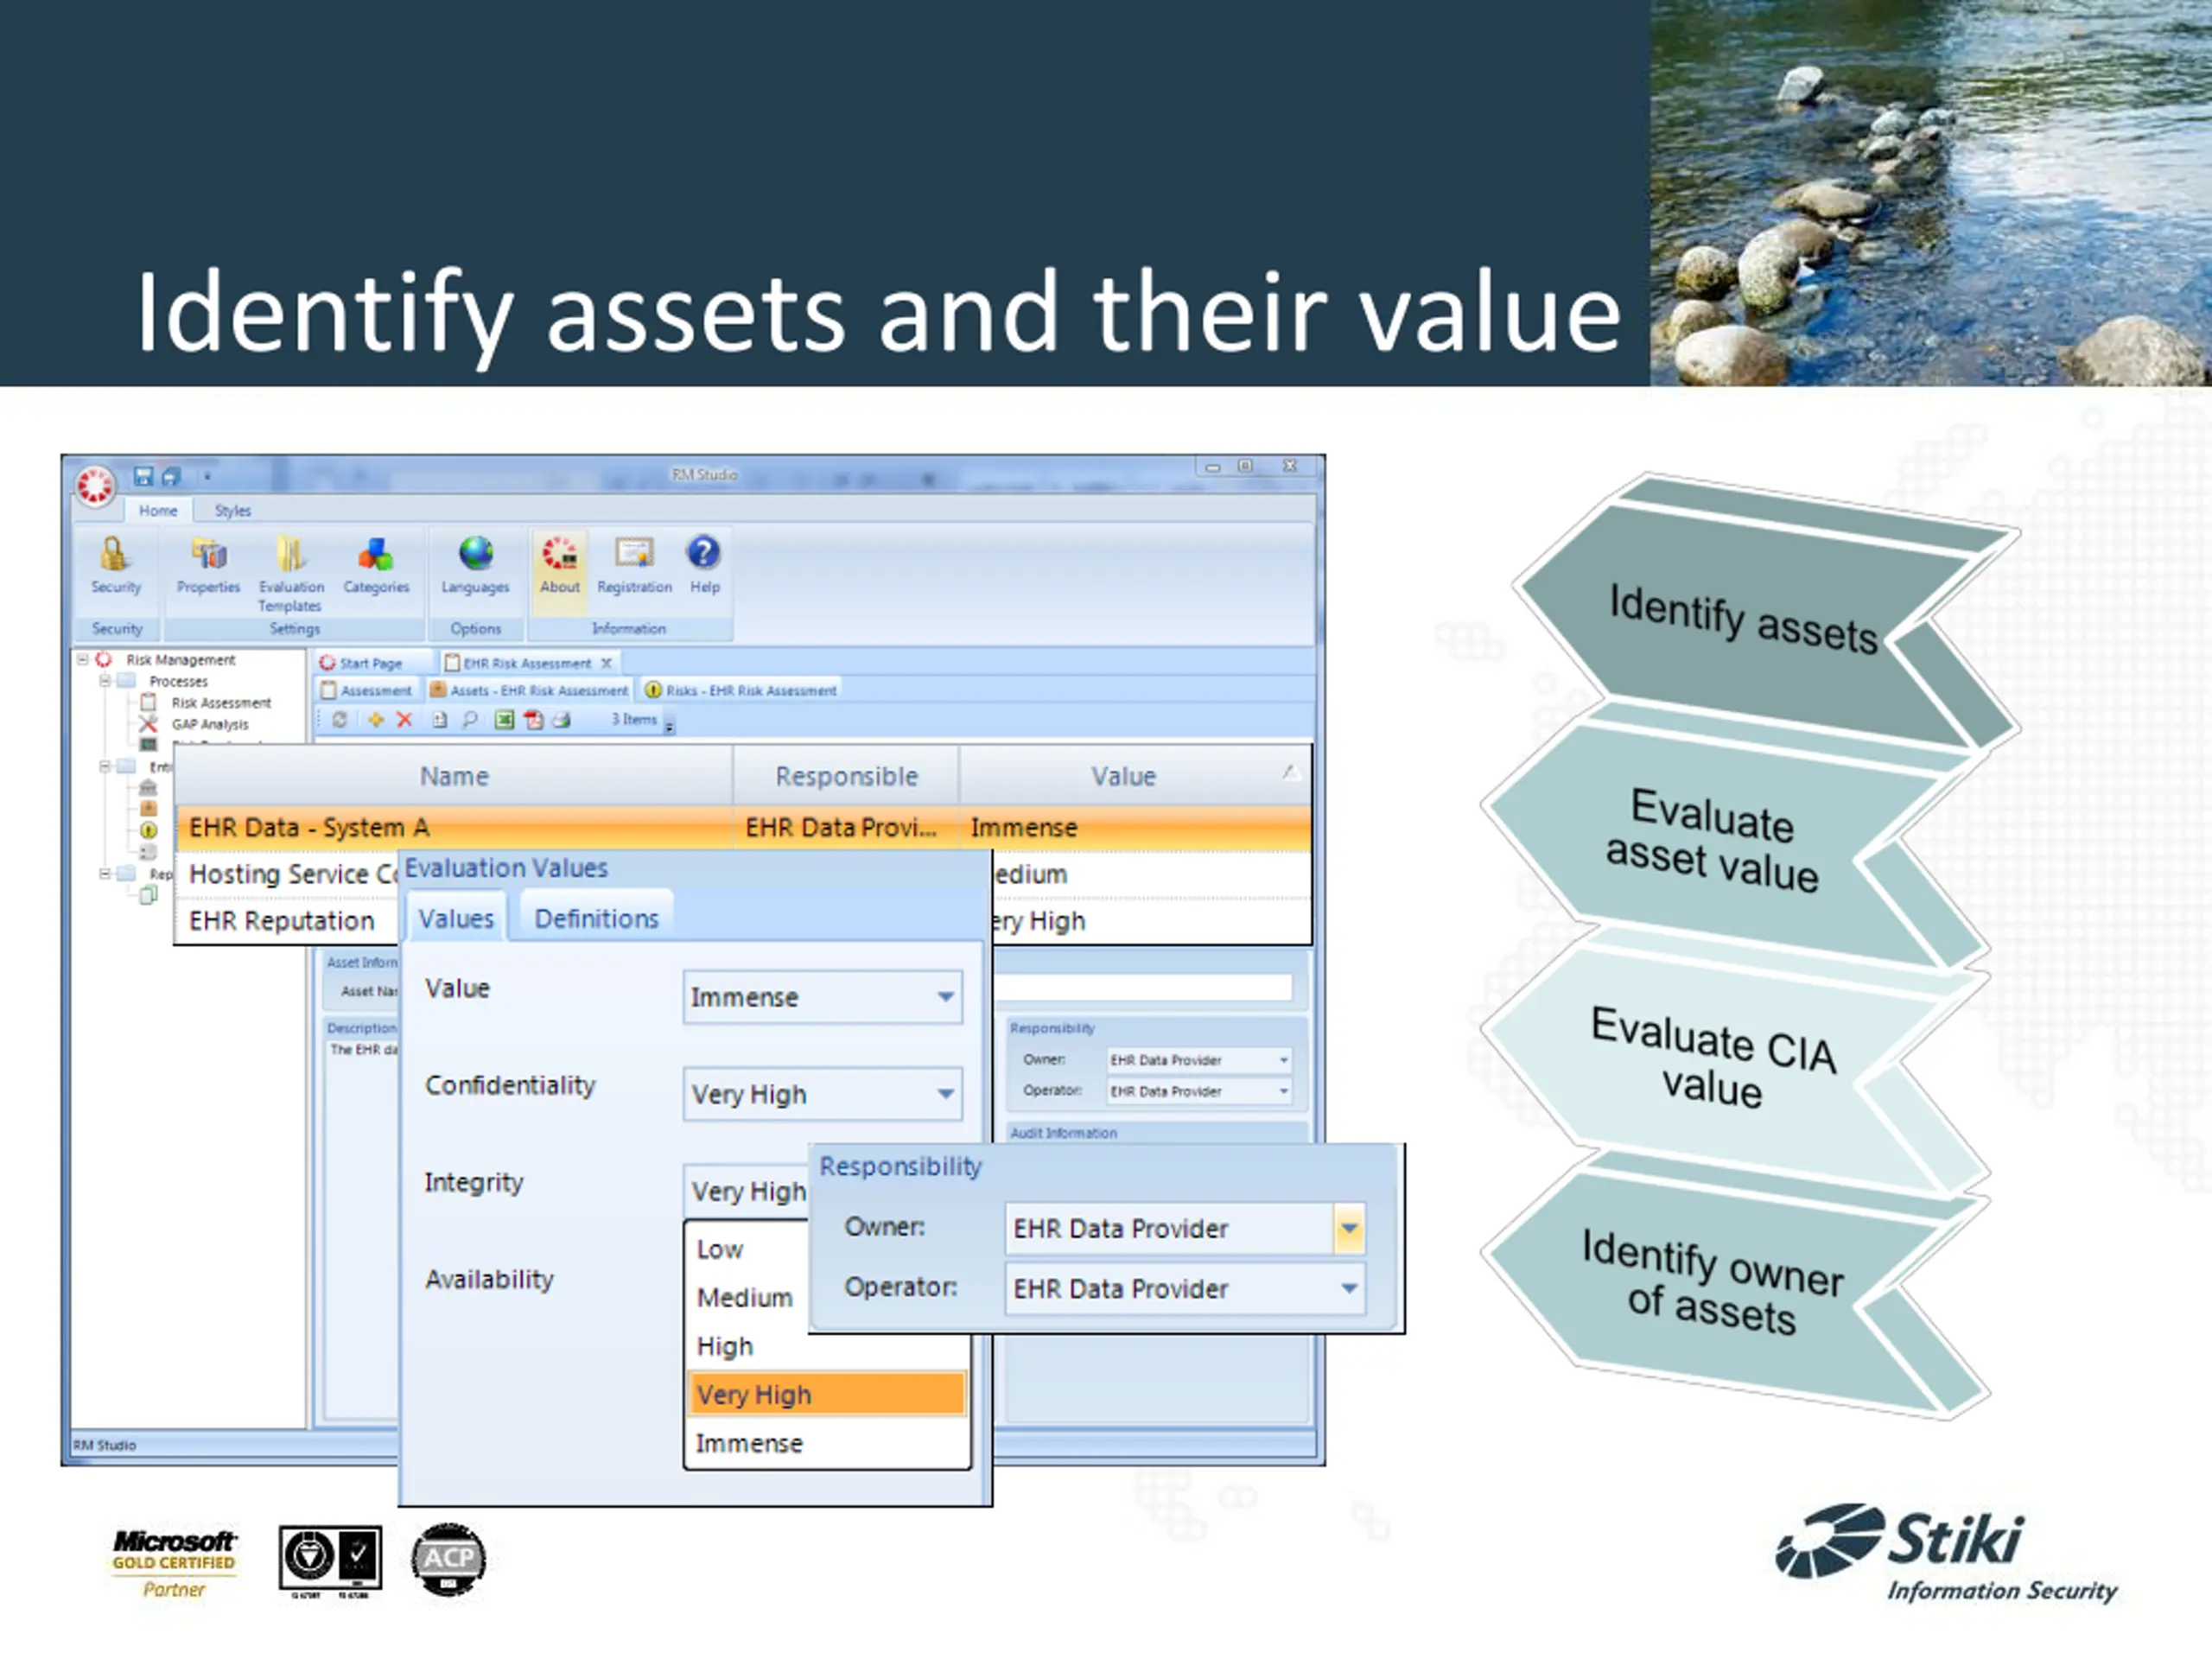Select the EHR Reputation row
Screen dimensions: 2212x1659
tap(282, 921)
